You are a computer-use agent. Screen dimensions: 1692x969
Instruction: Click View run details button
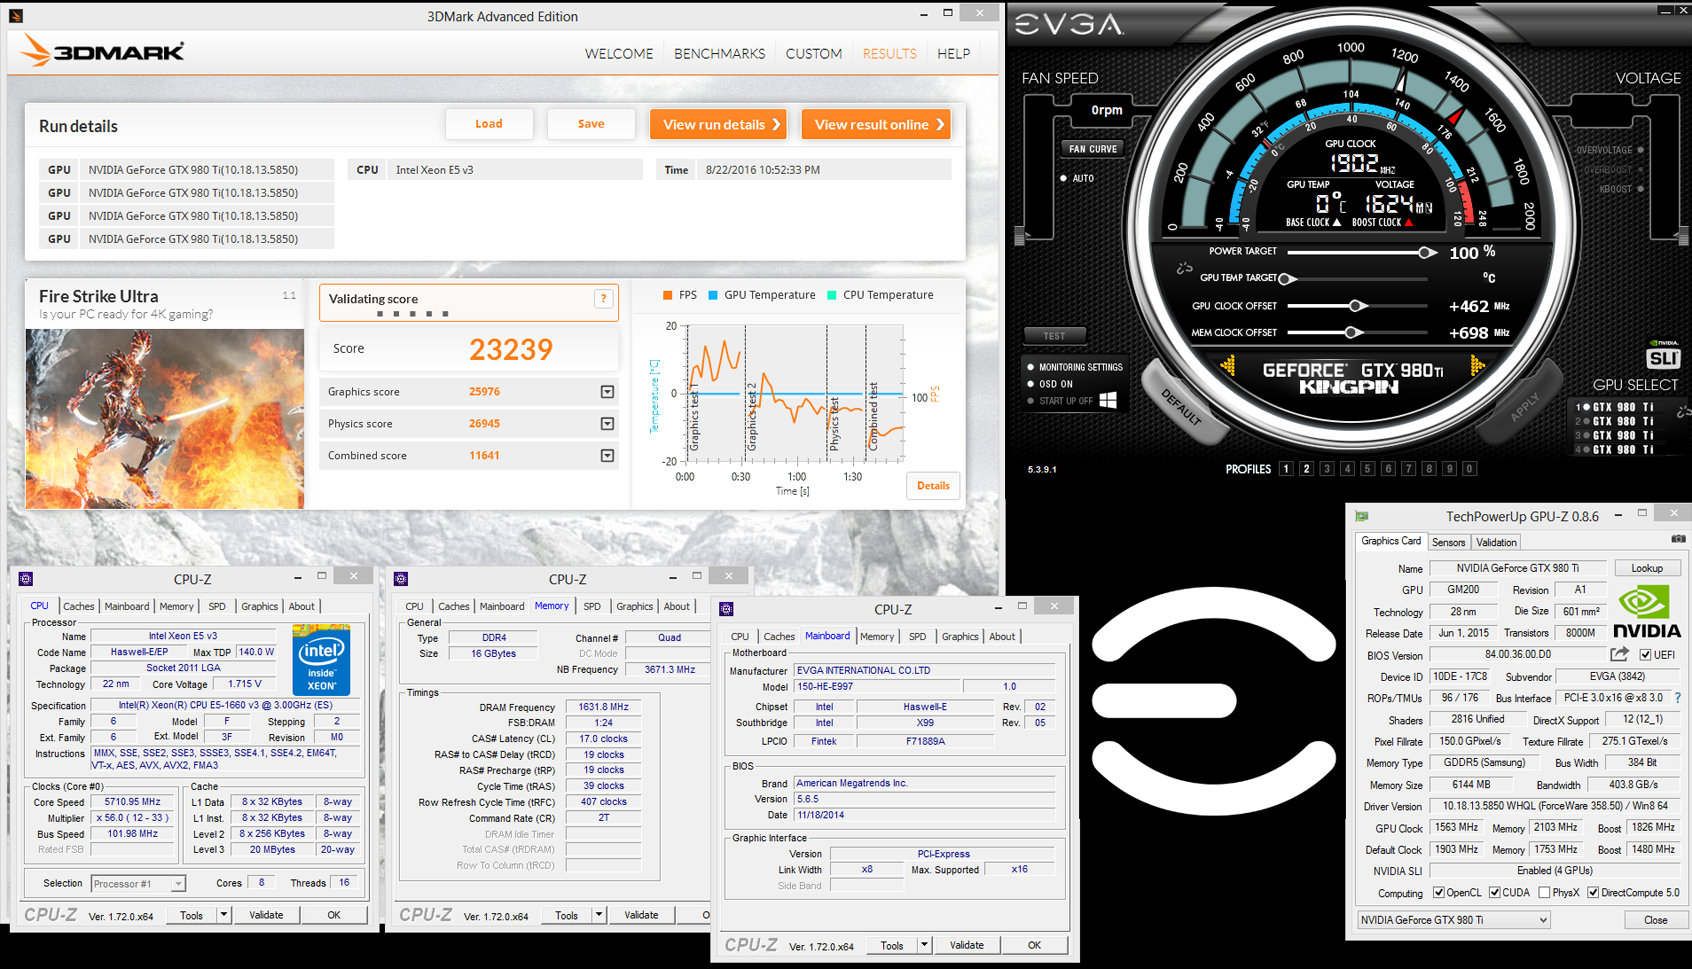[718, 125]
